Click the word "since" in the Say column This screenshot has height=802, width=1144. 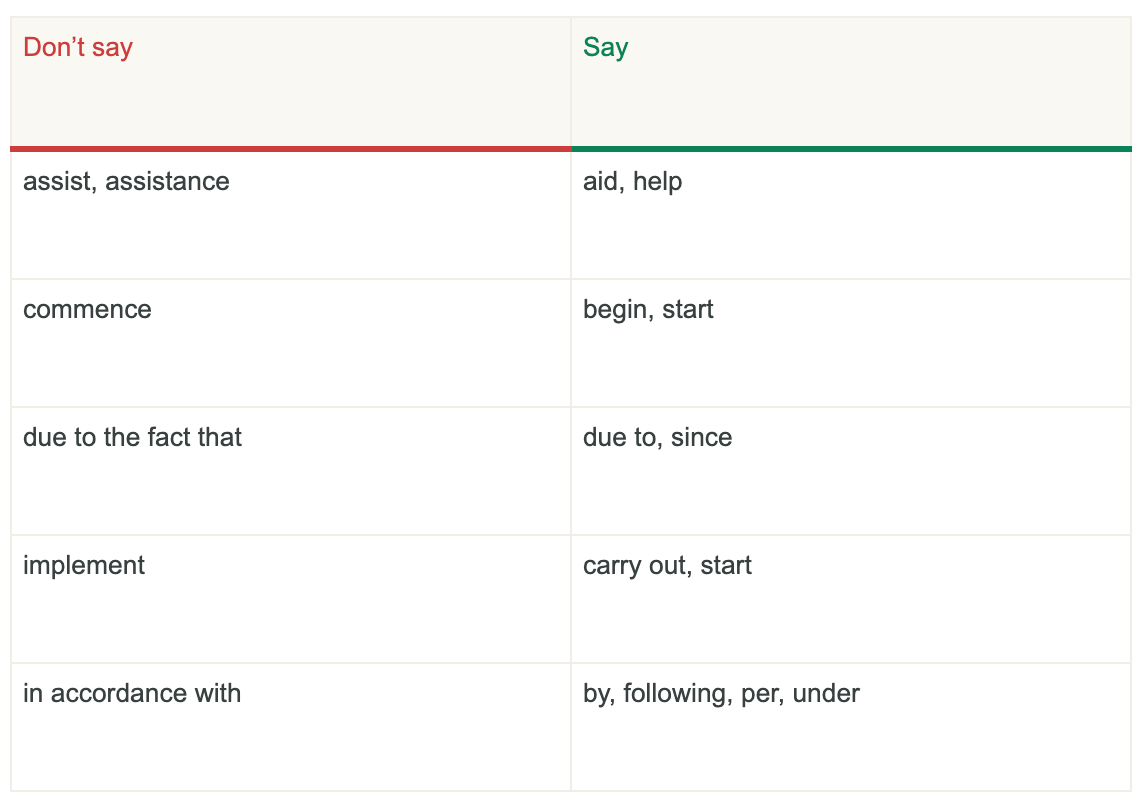(x=701, y=437)
